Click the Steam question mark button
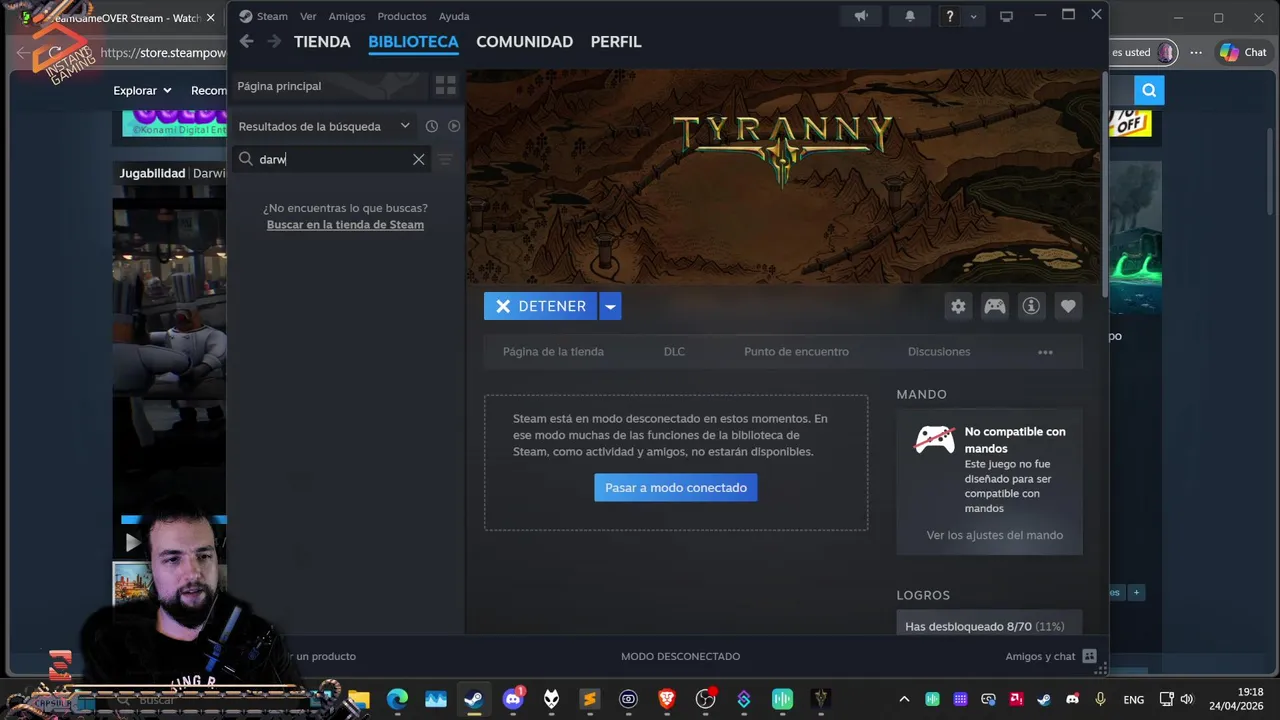1280x720 pixels. pyautogui.click(x=950, y=16)
